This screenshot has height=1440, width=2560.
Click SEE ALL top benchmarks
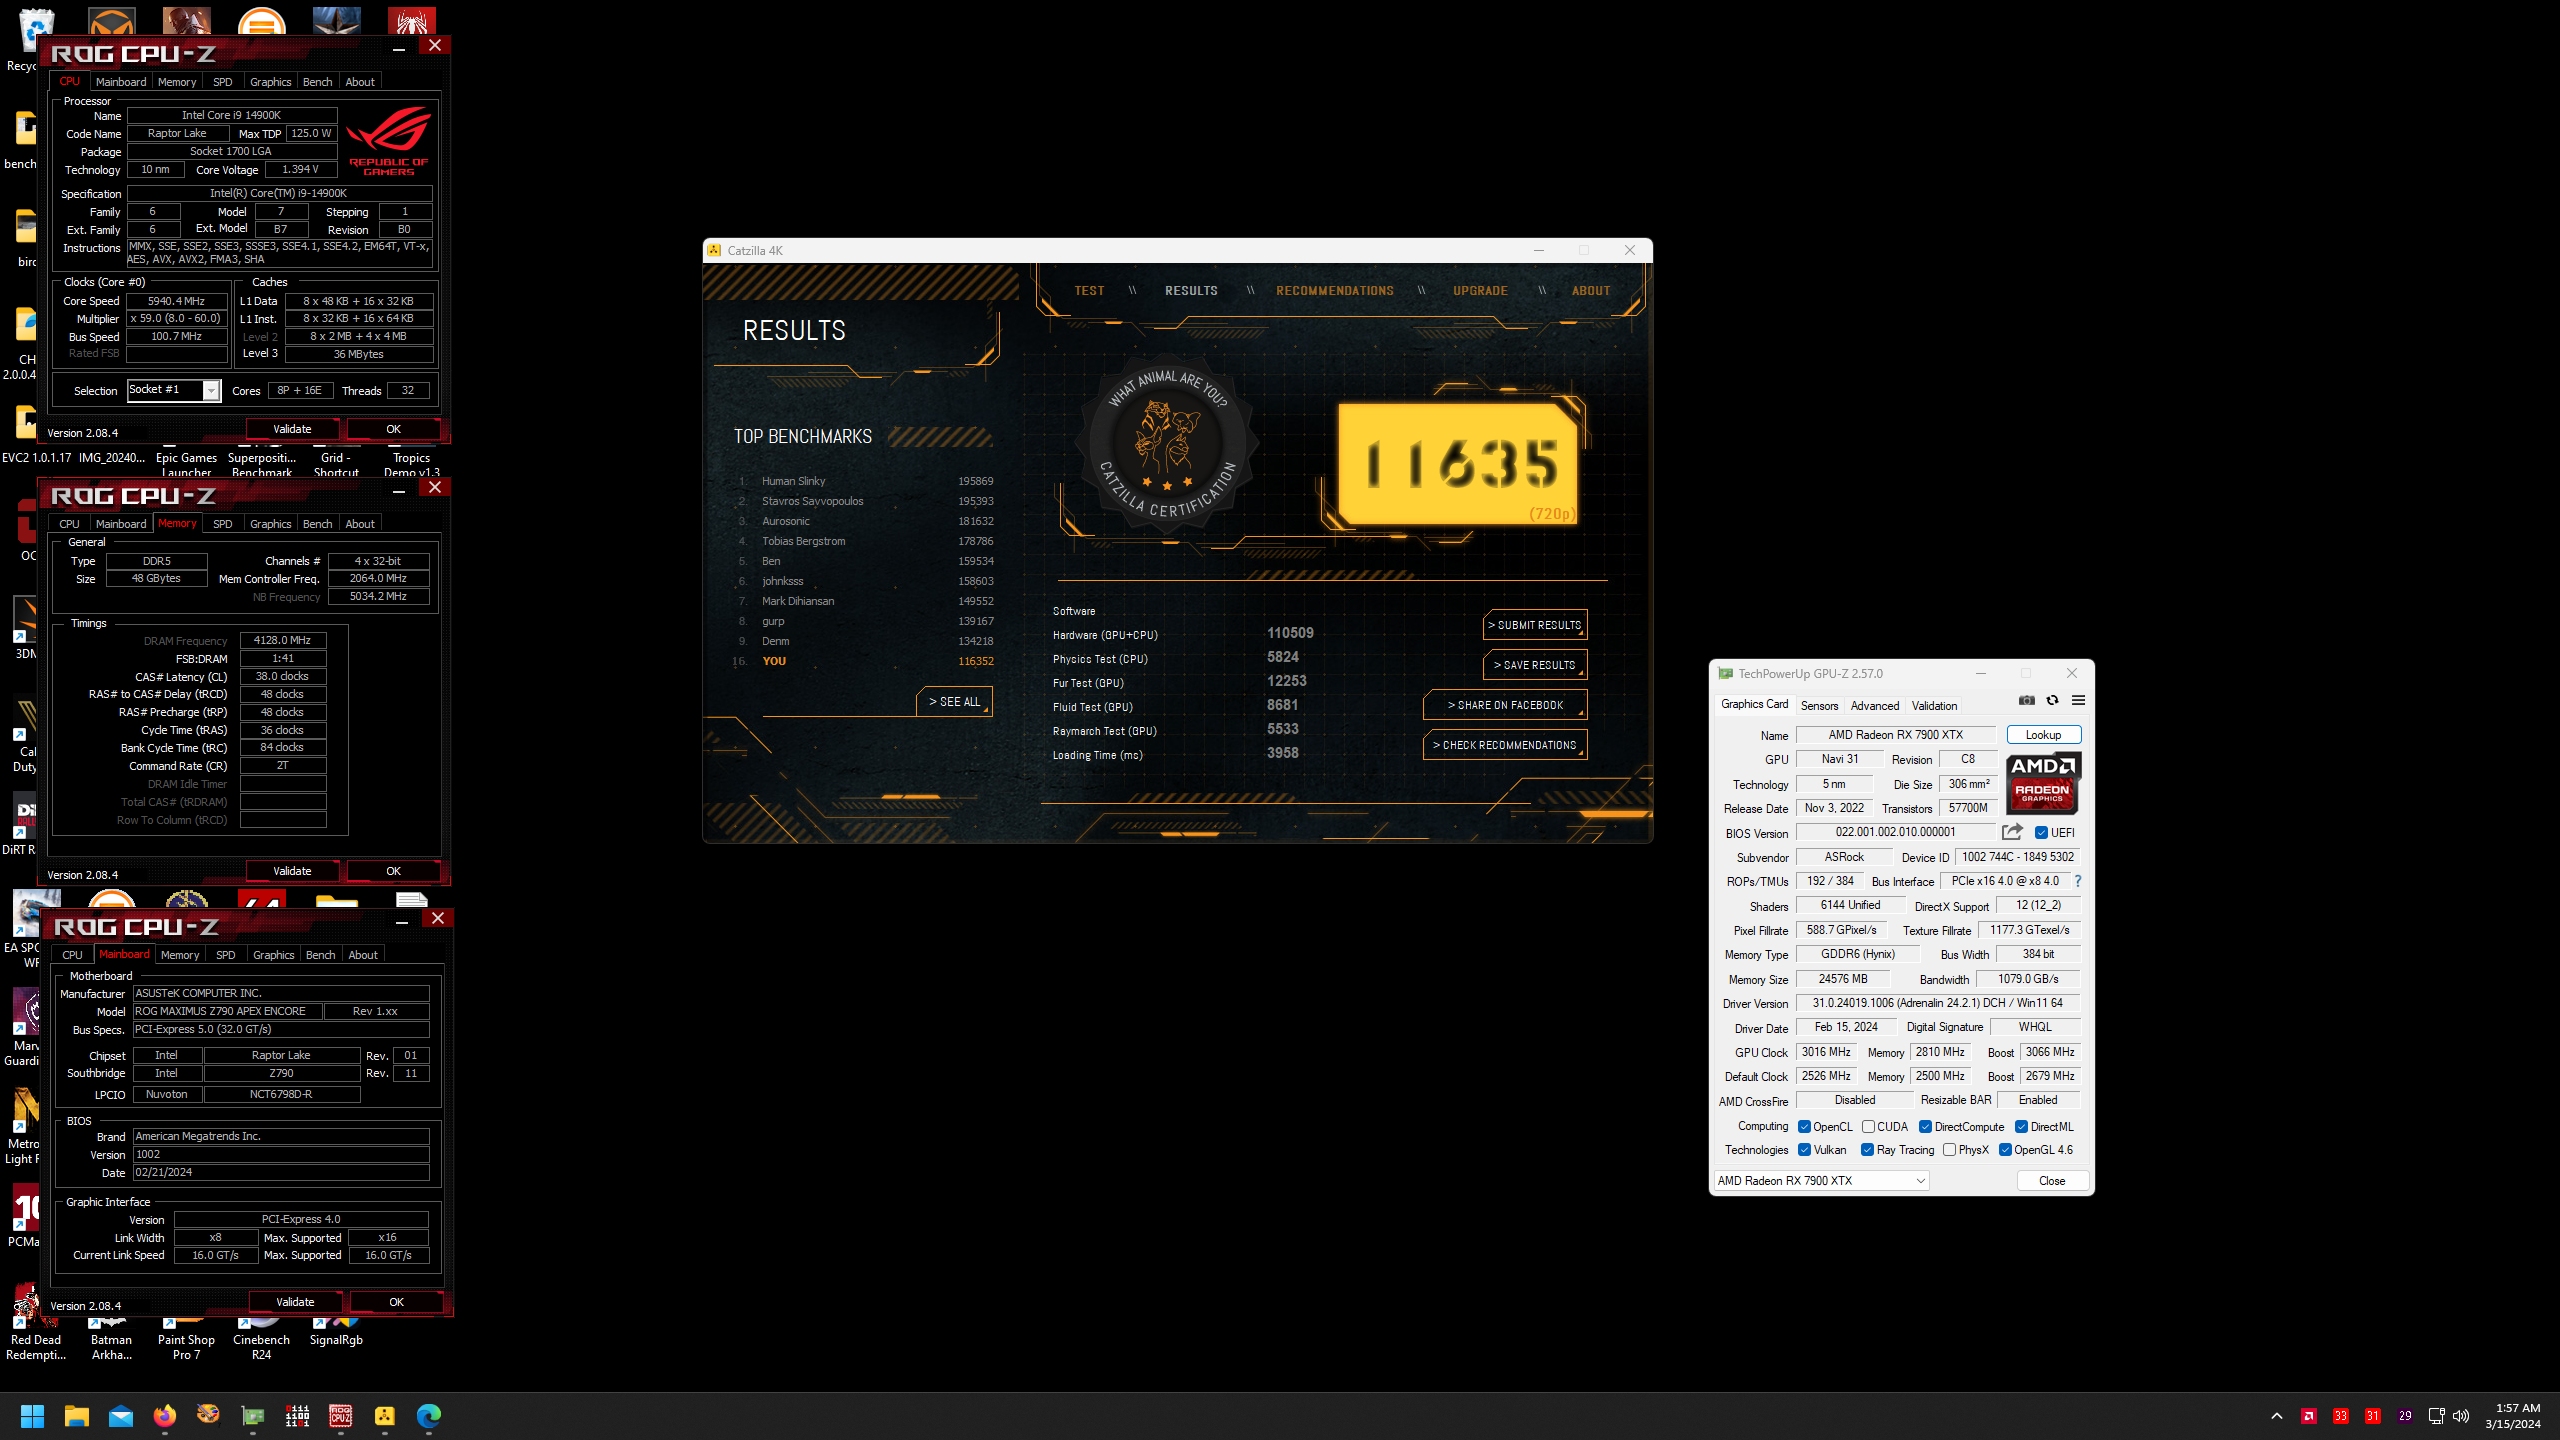coord(954,702)
